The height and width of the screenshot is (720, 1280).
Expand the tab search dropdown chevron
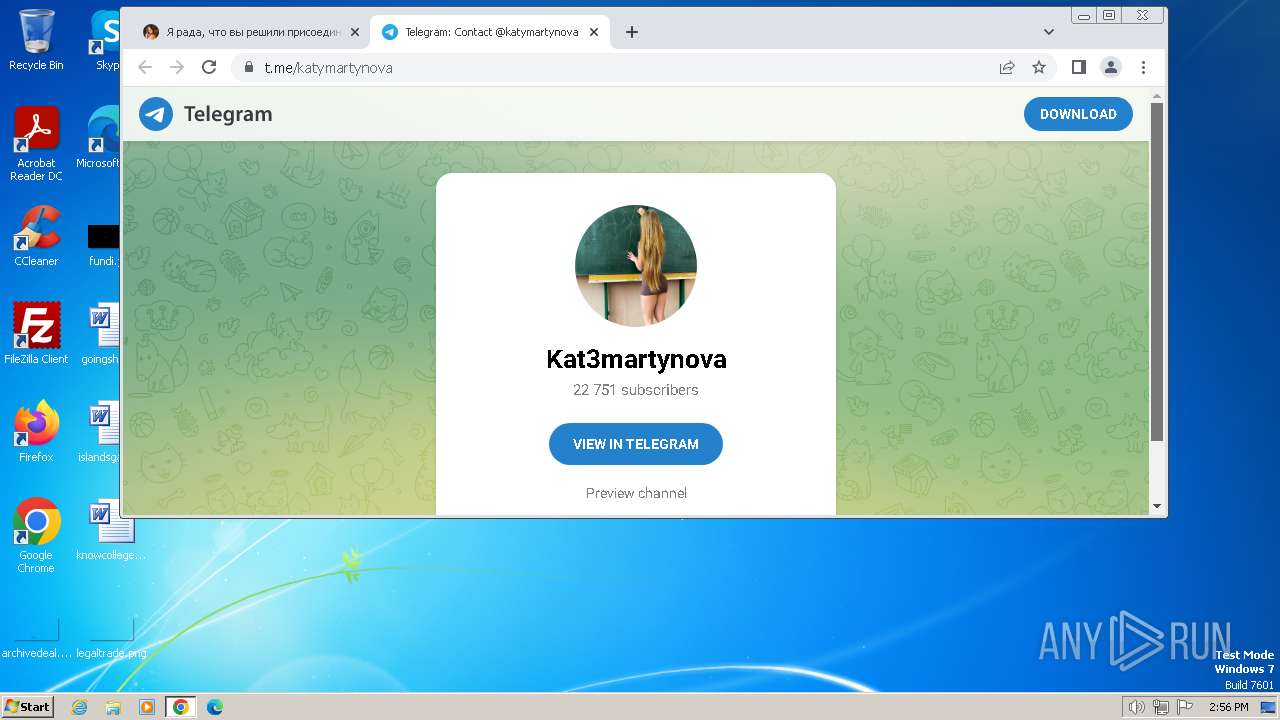(x=1049, y=32)
